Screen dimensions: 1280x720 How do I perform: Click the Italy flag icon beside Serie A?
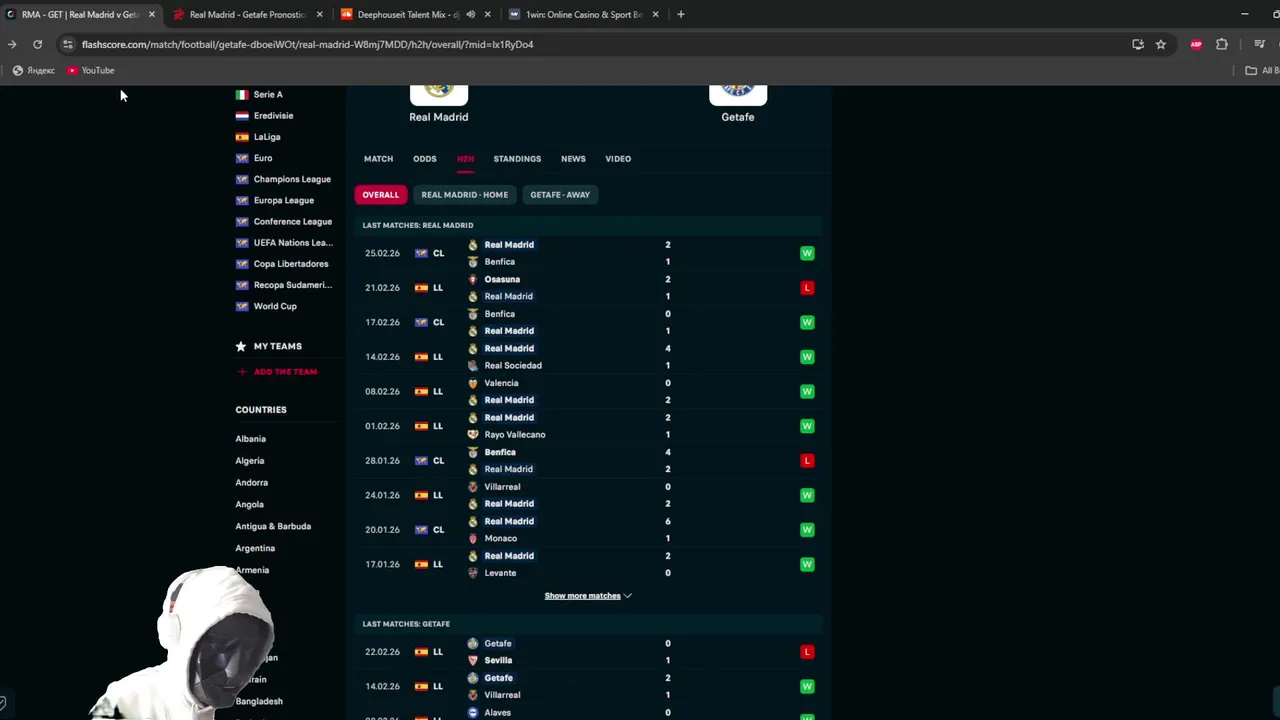[241, 94]
